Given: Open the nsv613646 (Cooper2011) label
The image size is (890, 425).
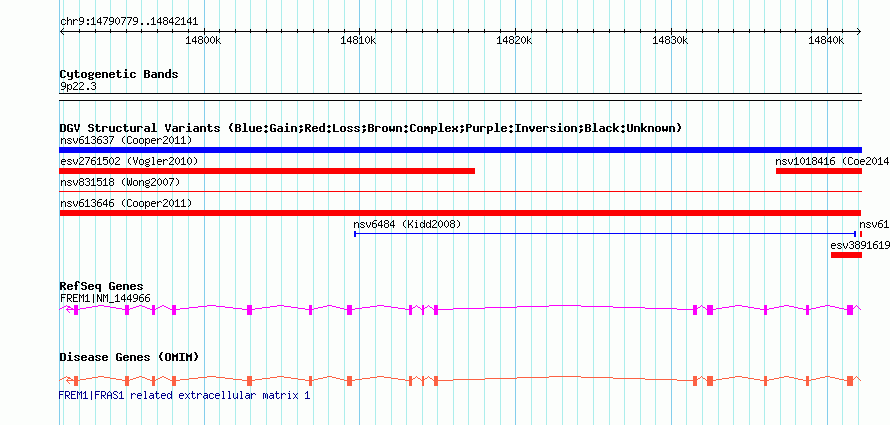Looking at the screenshot, I should click(x=126, y=203).
